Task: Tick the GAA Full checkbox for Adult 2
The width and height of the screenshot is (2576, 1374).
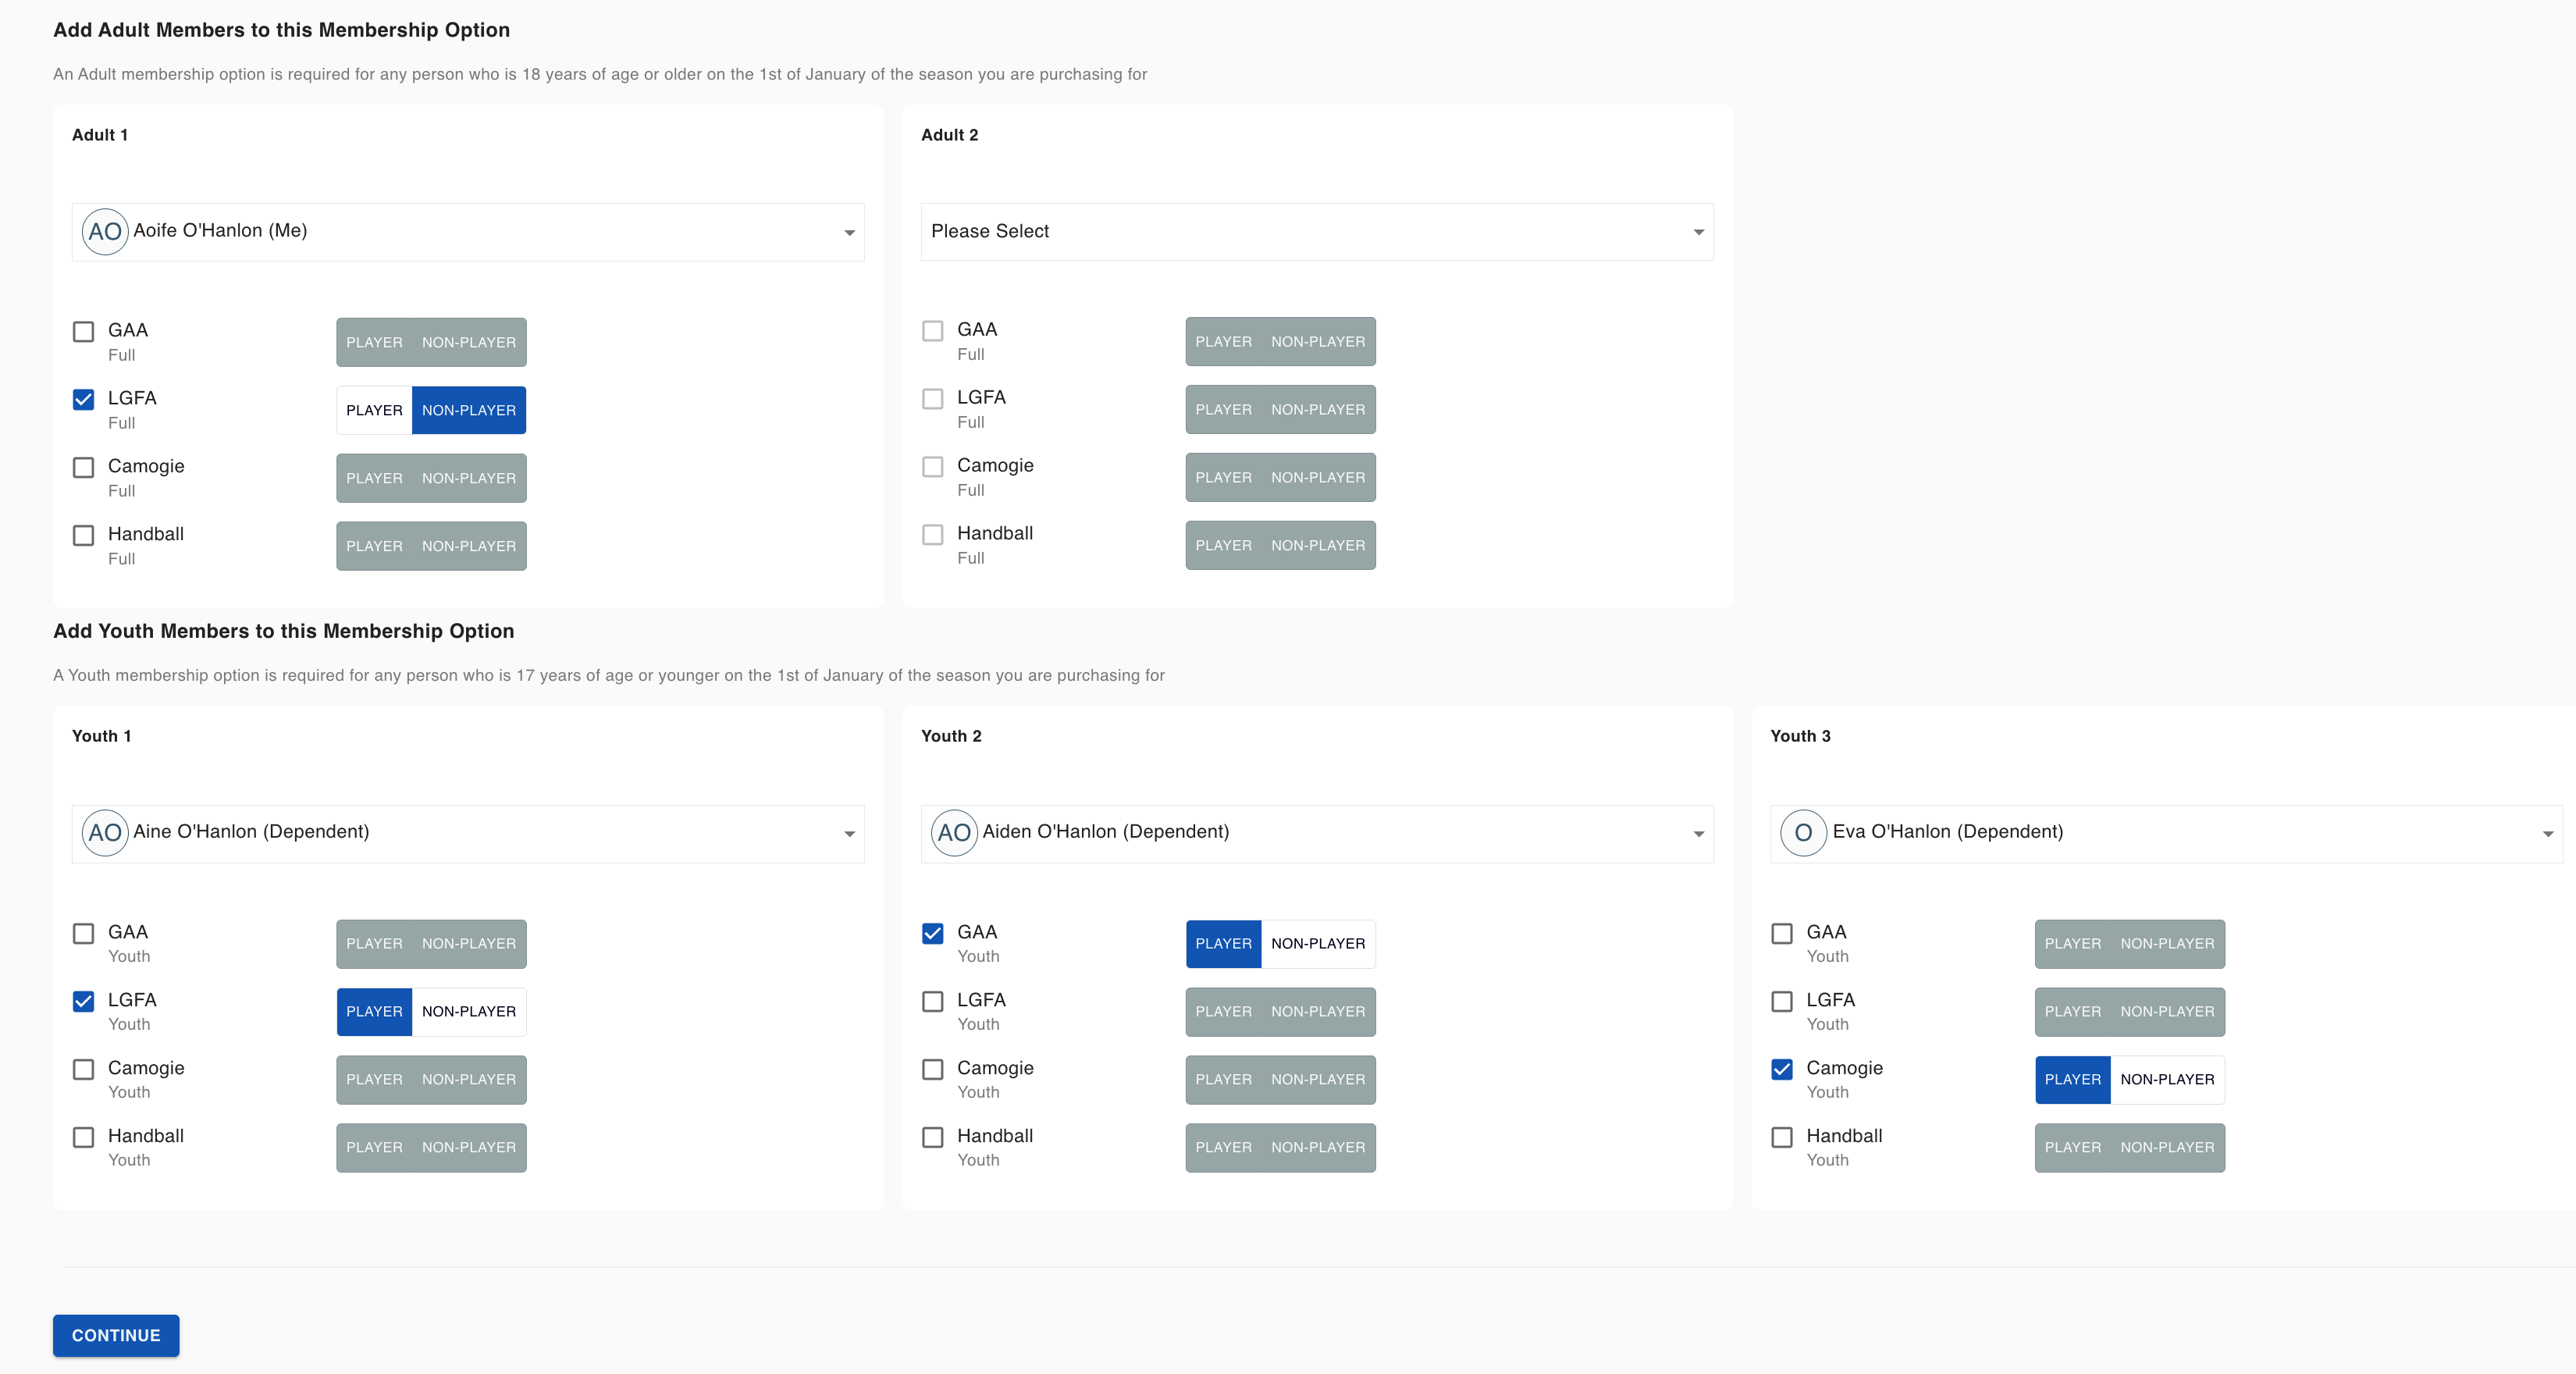Action: click(x=933, y=331)
